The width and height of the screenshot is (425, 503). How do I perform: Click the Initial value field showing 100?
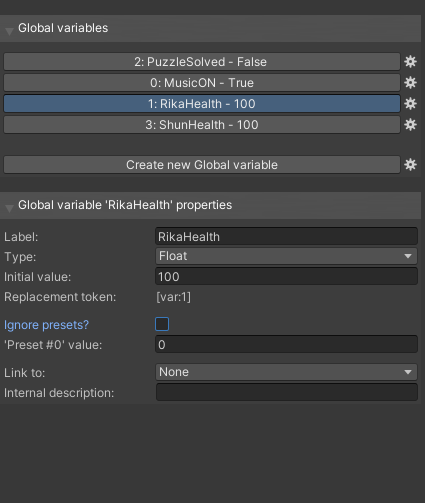click(286, 276)
